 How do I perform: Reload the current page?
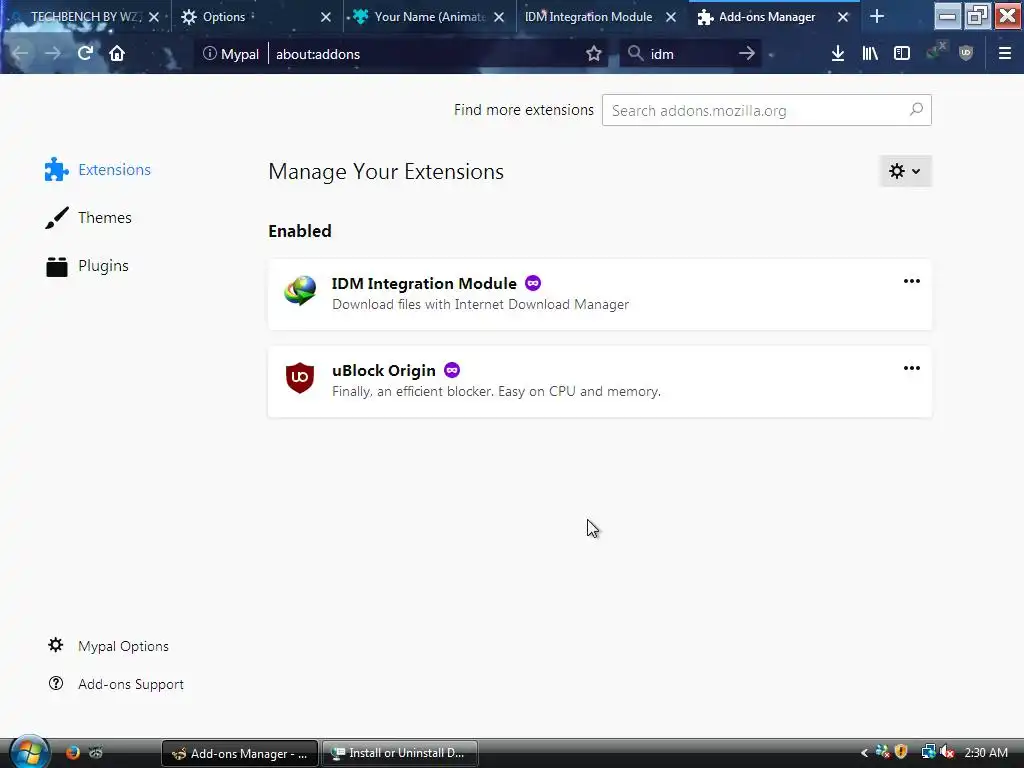pyautogui.click(x=85, y=54)
